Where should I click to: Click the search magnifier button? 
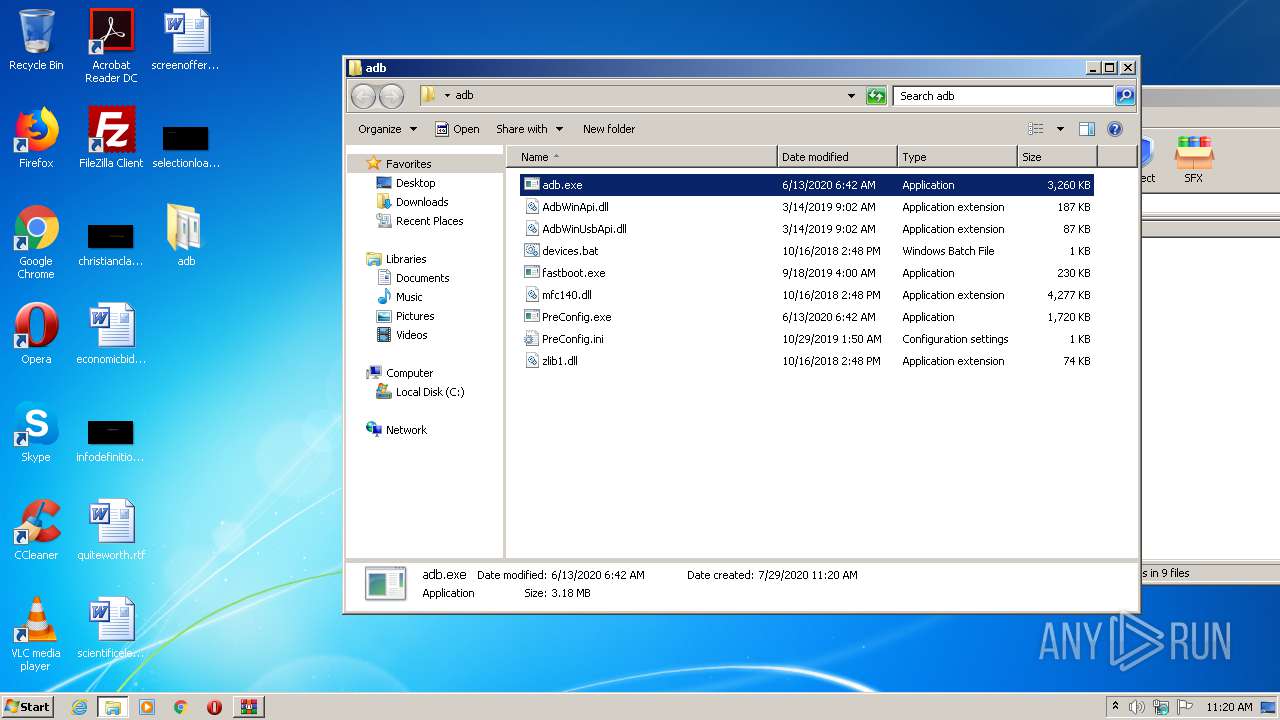pos(1125,96)
